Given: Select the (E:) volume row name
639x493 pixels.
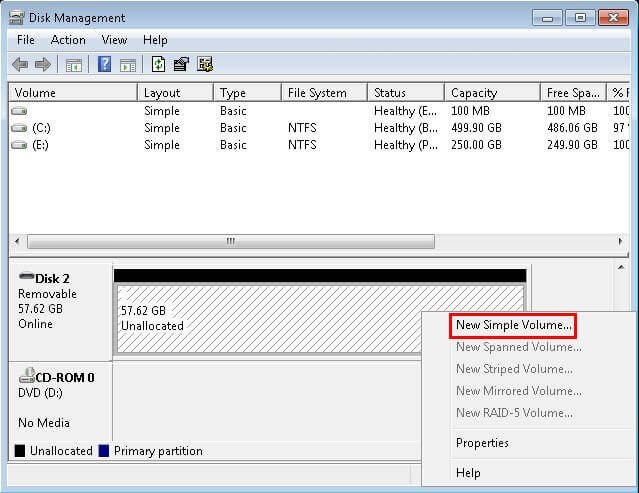Looking at the screenshot, I should [x=40, y=145].
